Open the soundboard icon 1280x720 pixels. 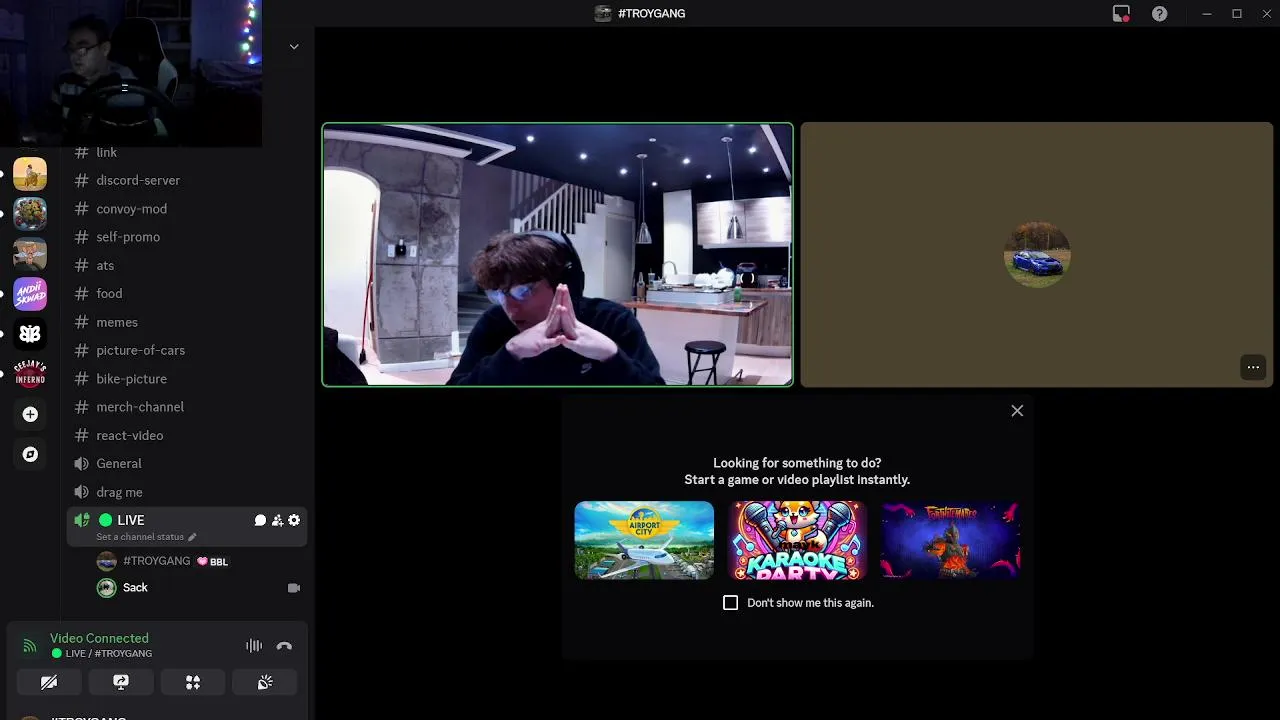pos(265,682)
